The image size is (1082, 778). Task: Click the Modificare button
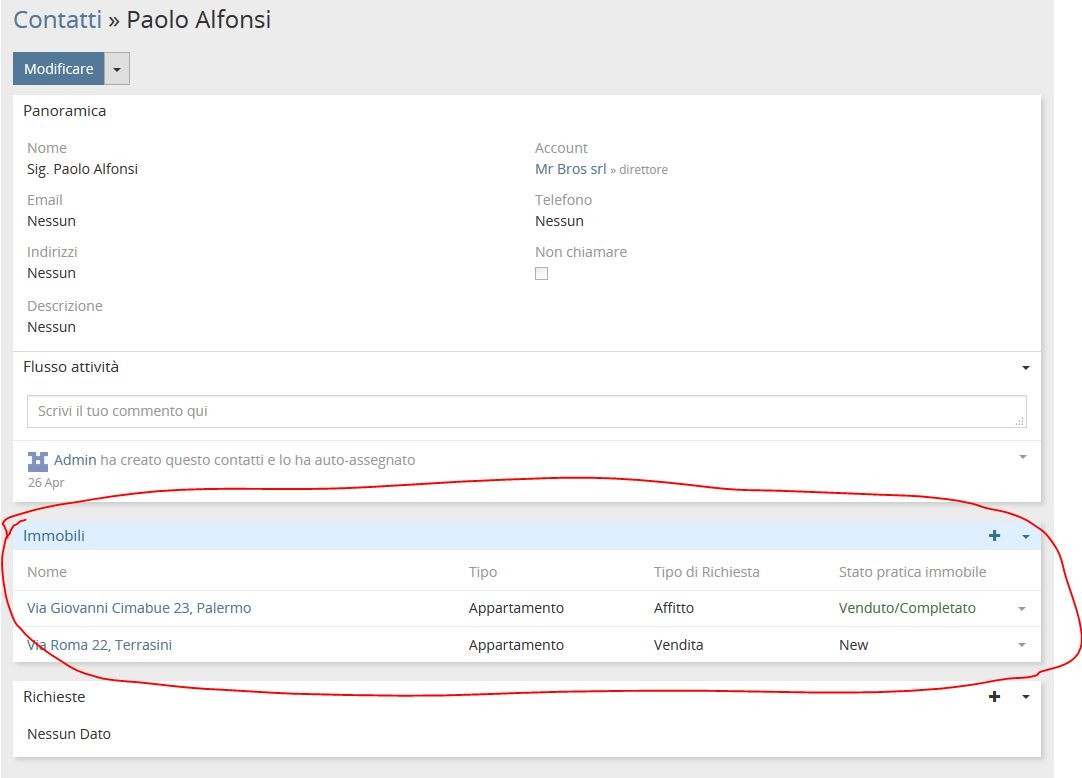point(59,69)
